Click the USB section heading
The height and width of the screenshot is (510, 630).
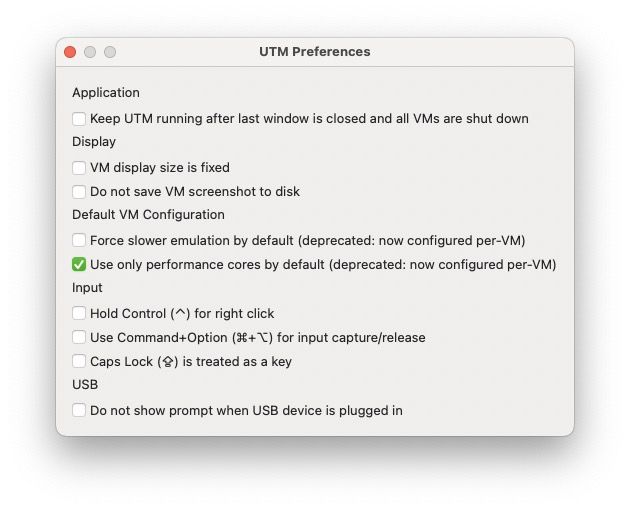click(85, 385)
